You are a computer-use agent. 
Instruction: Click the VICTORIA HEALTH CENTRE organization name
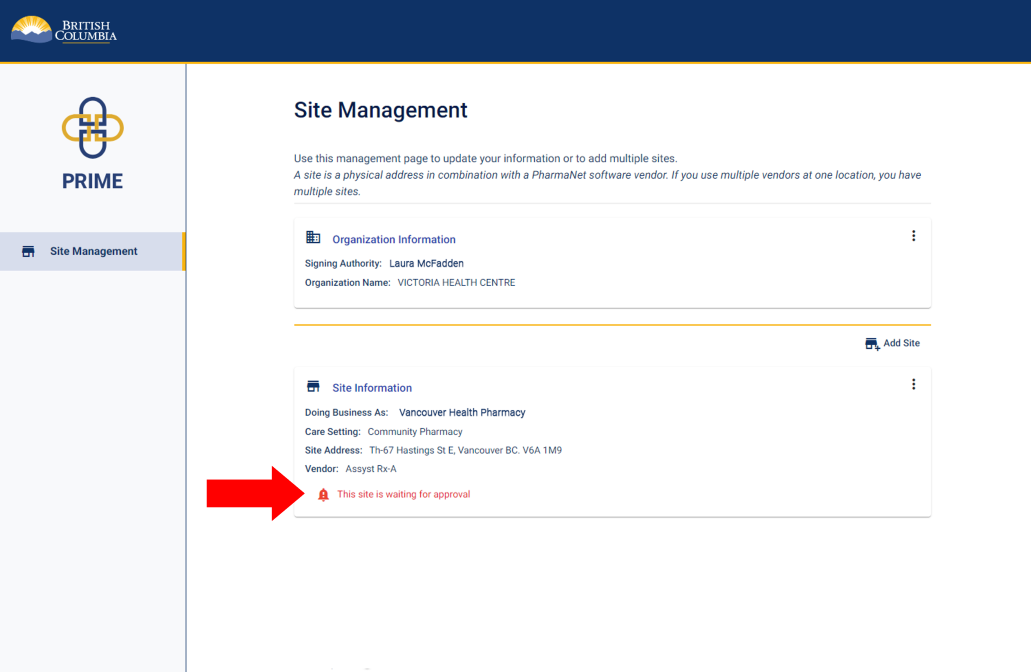coord(458,282)
